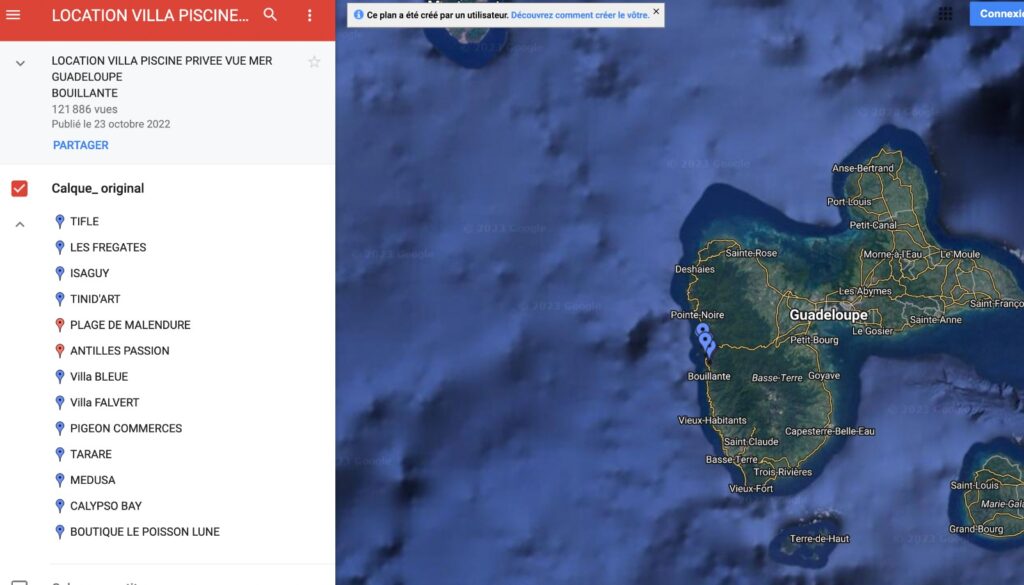Click the Le Gosier label on map

[x=872, y=331]
